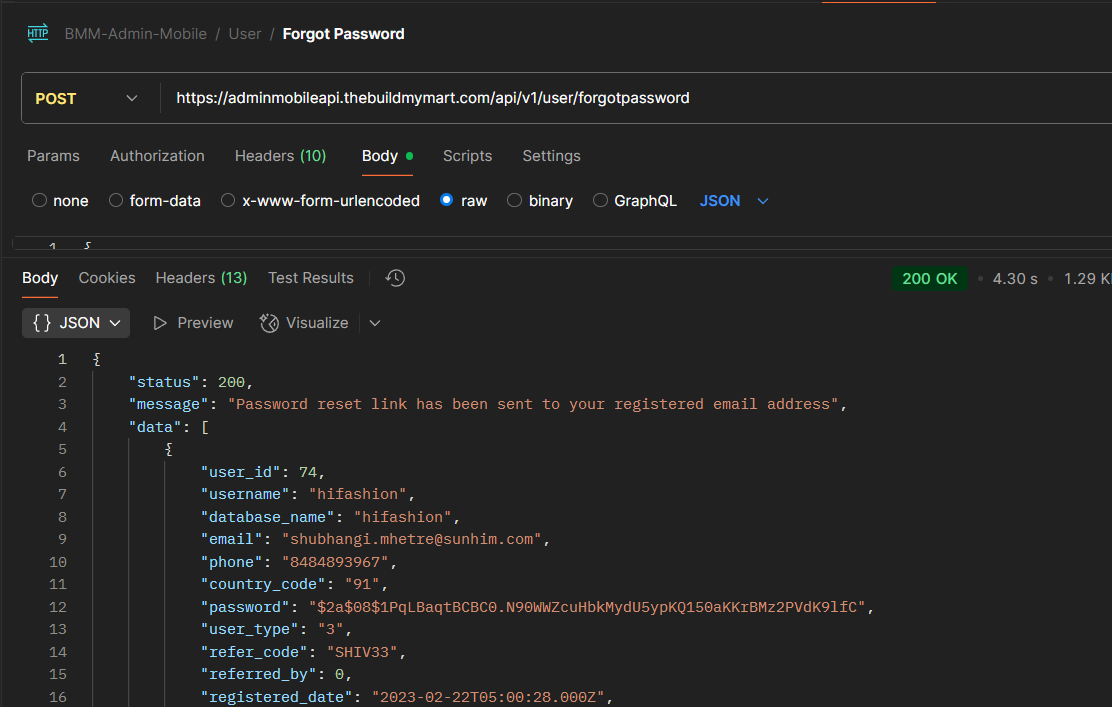Open the Scripts tab

467,156
